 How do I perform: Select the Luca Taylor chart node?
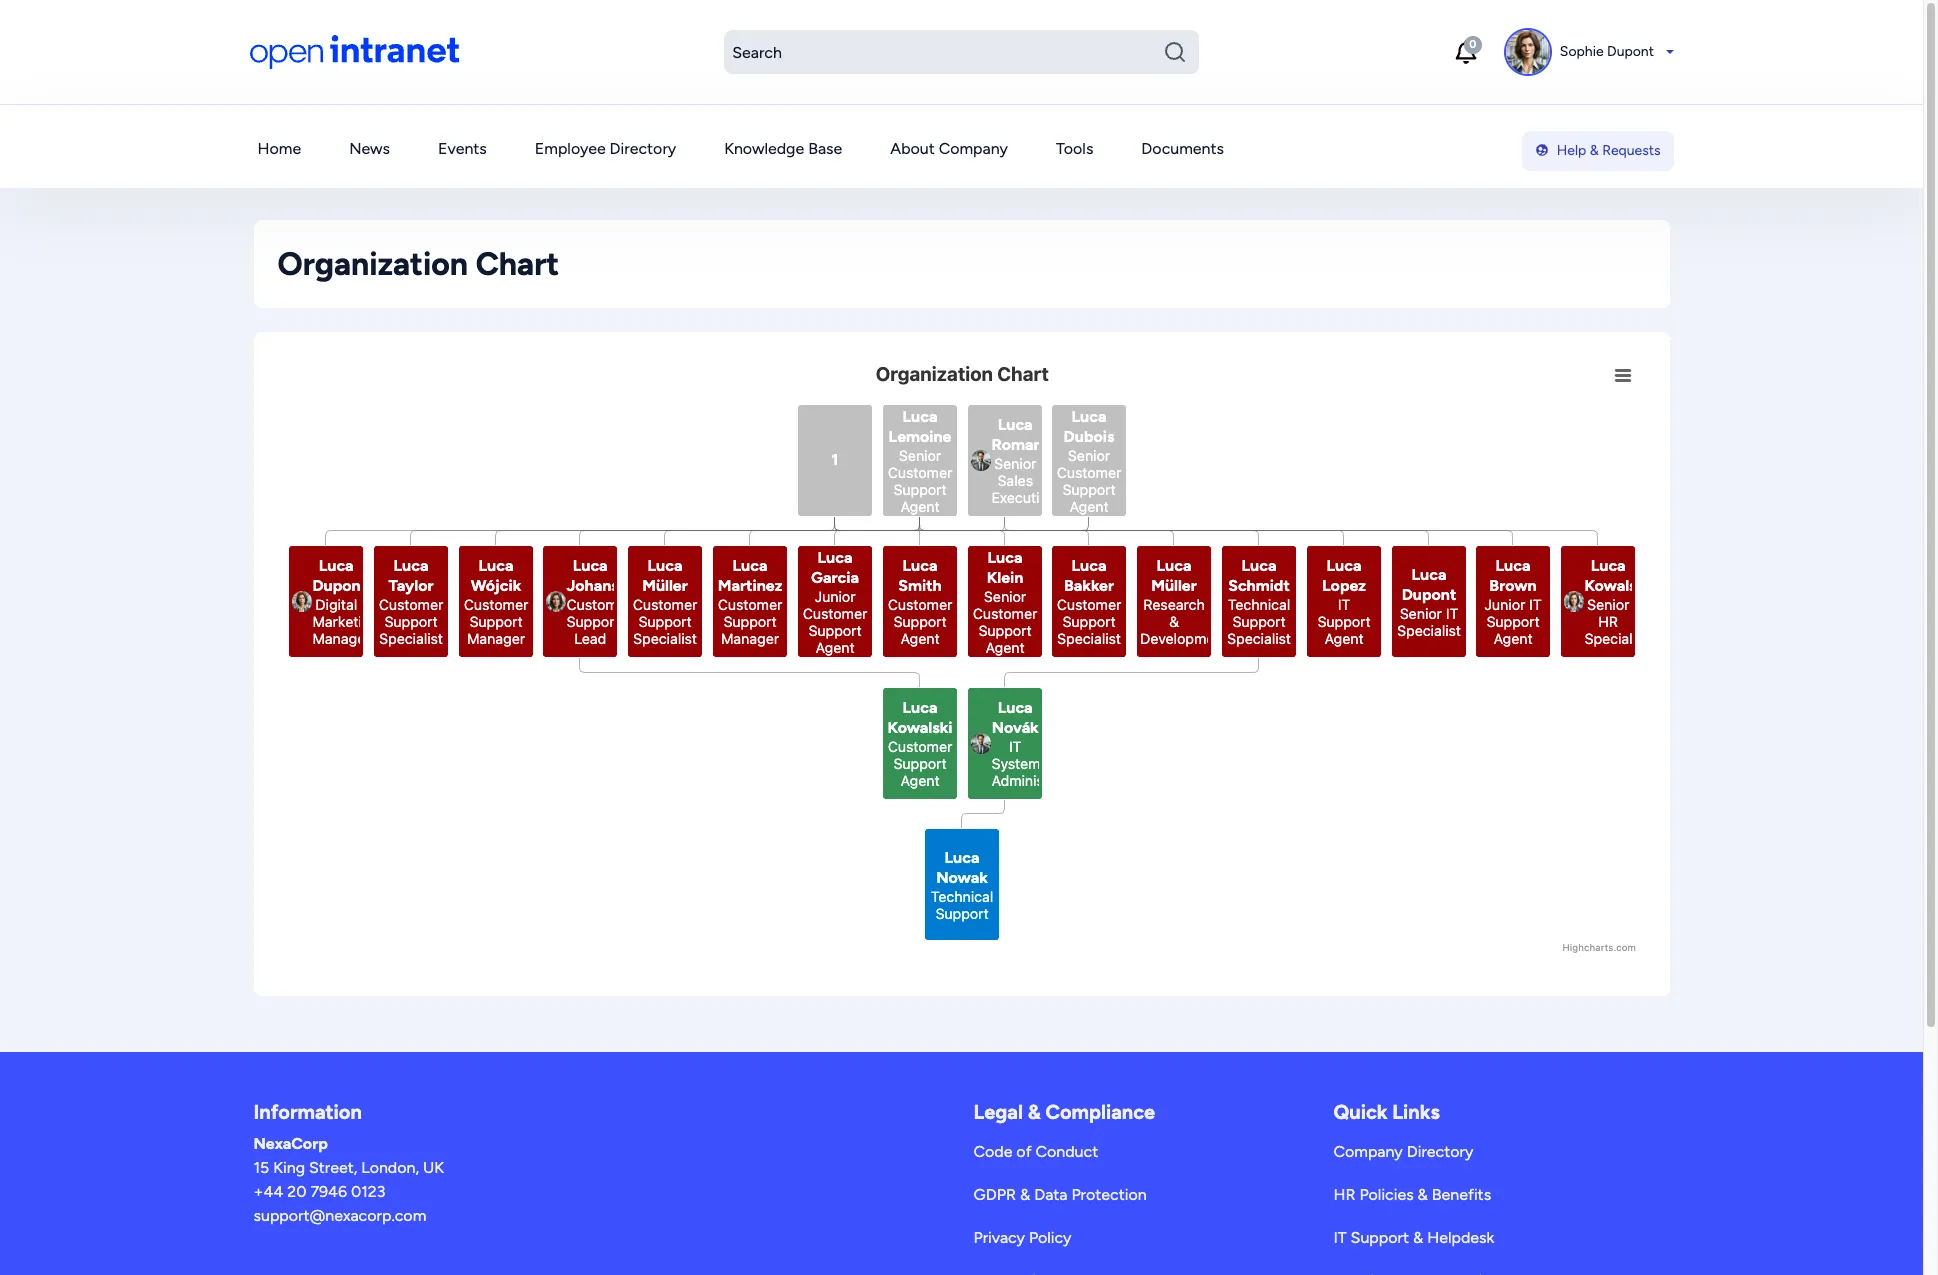410,601
